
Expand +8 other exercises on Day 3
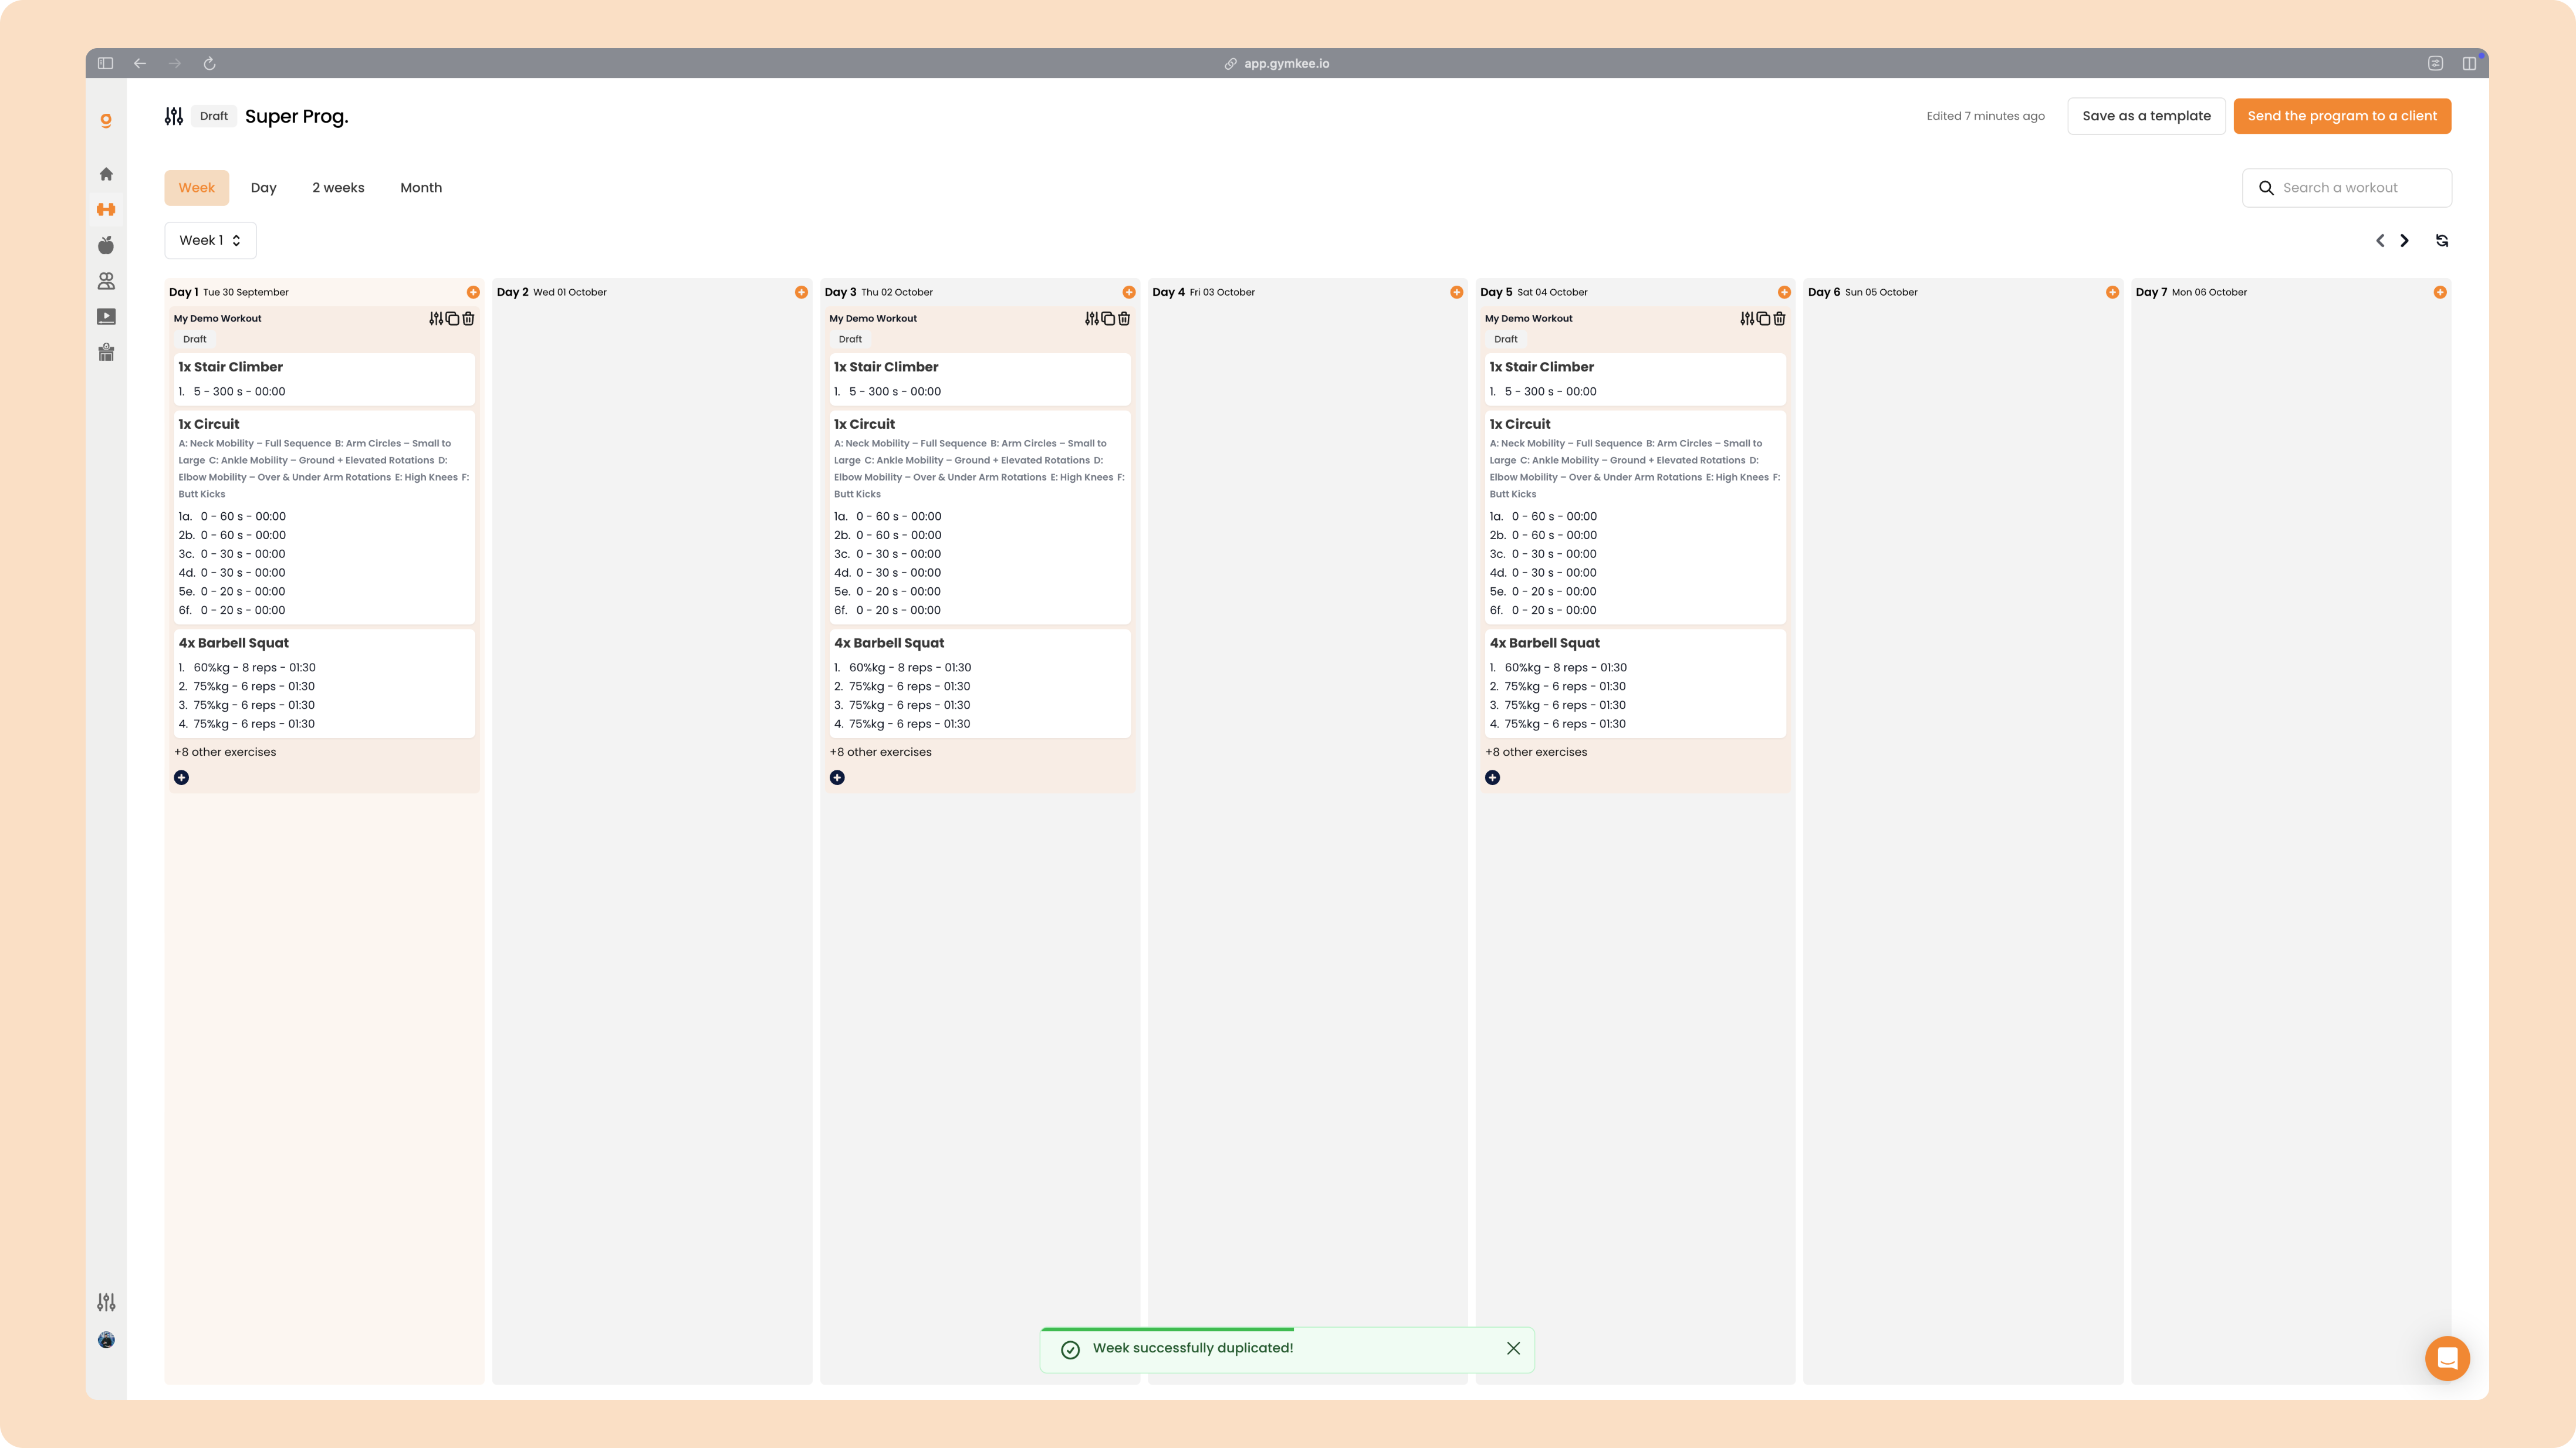click(880, 752)
